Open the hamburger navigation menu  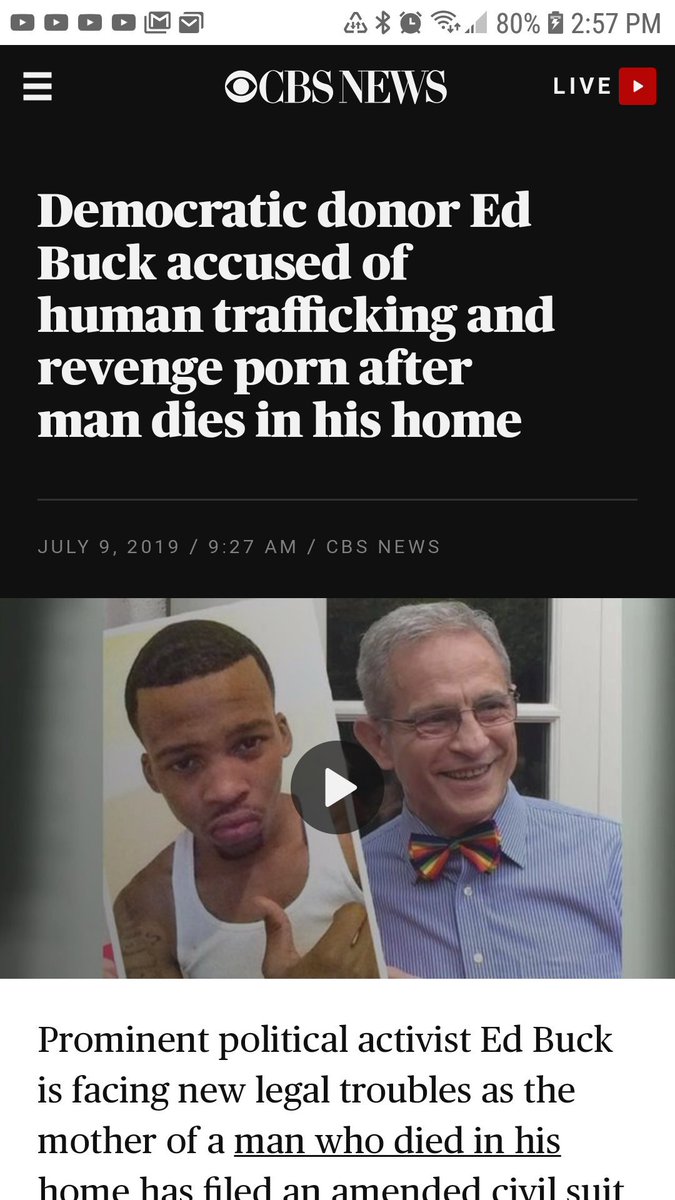pos(37,86)
